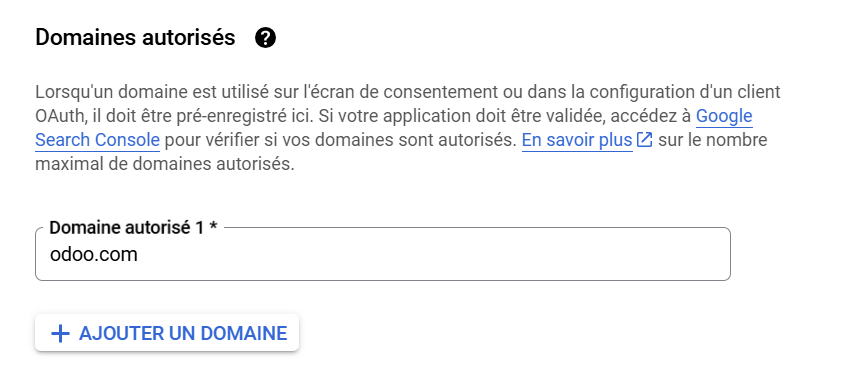Click empty space inside the odoo.com field

tap(435, 254)
